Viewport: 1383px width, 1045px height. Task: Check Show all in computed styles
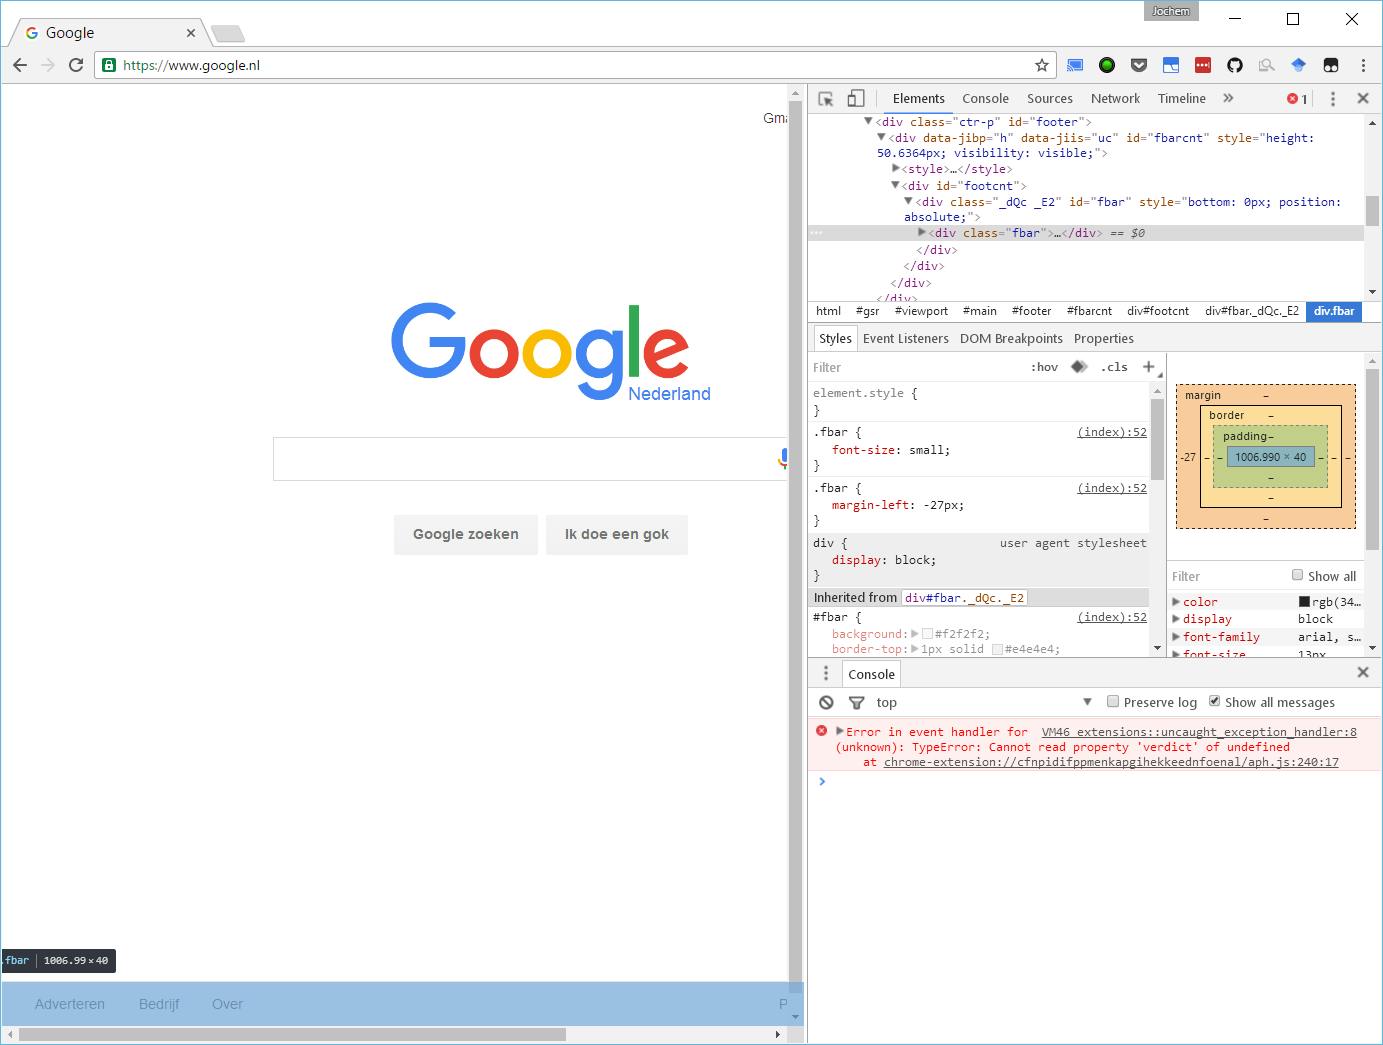pyautogui.click(x=1297, y=575)
